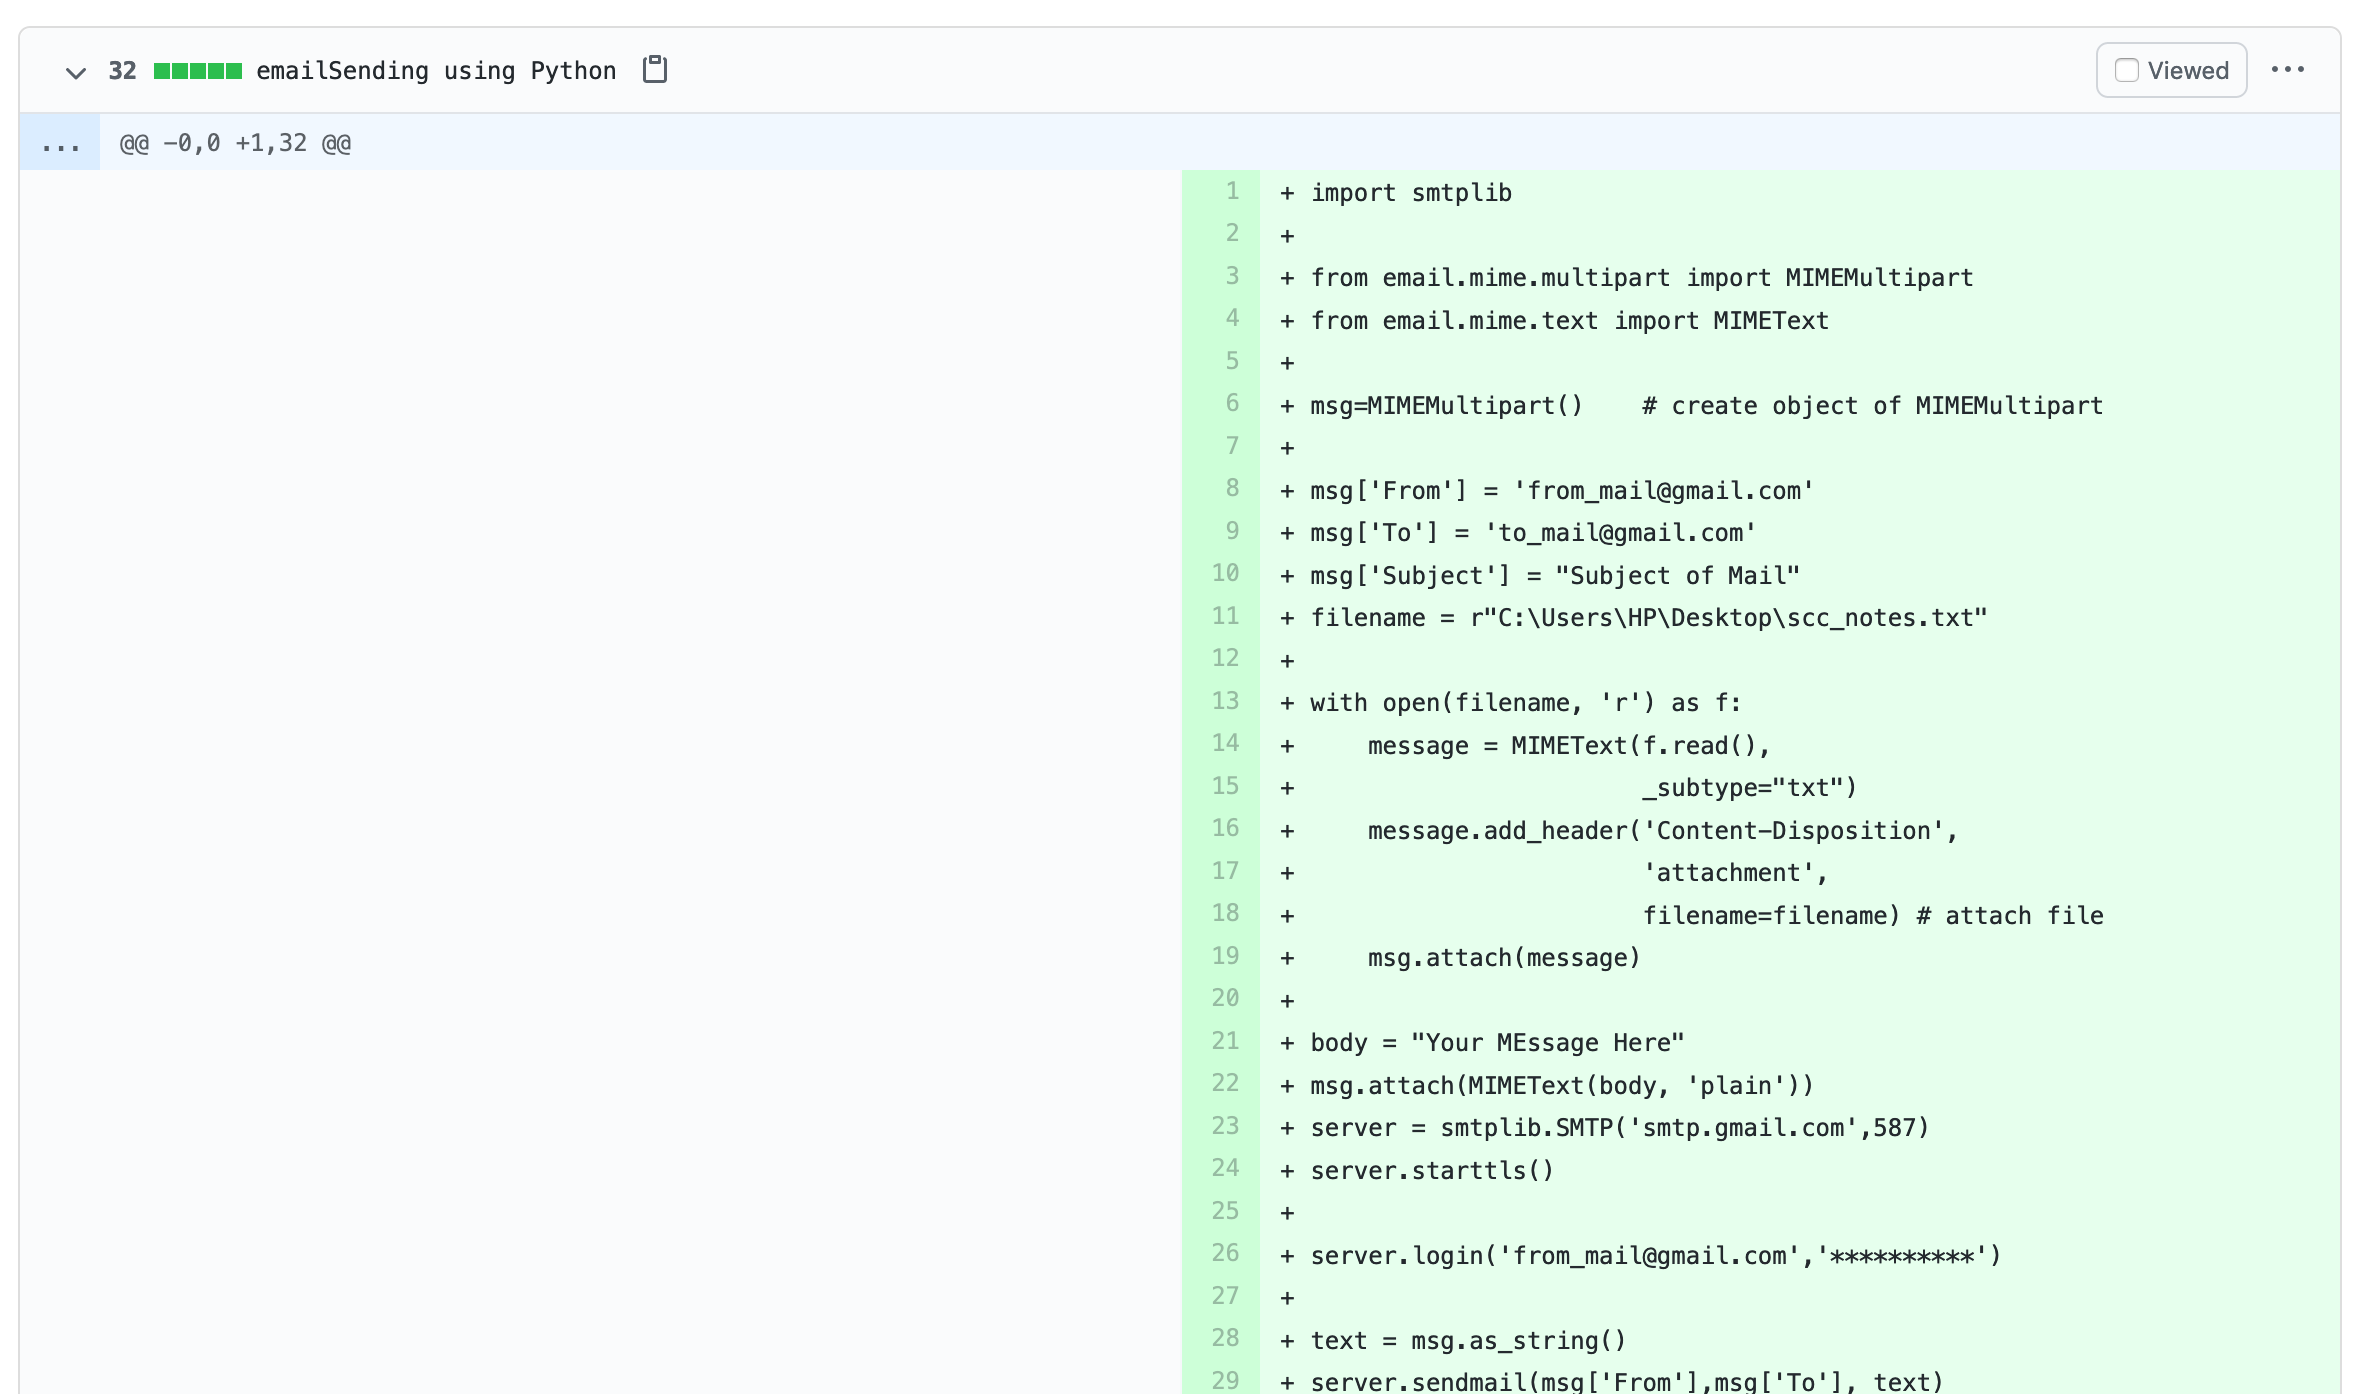Image resolution: width=2366 pixels, height=1394 pixels.
Task: Click the smtplib.SMTP server line
Action: point(1618,1128)
